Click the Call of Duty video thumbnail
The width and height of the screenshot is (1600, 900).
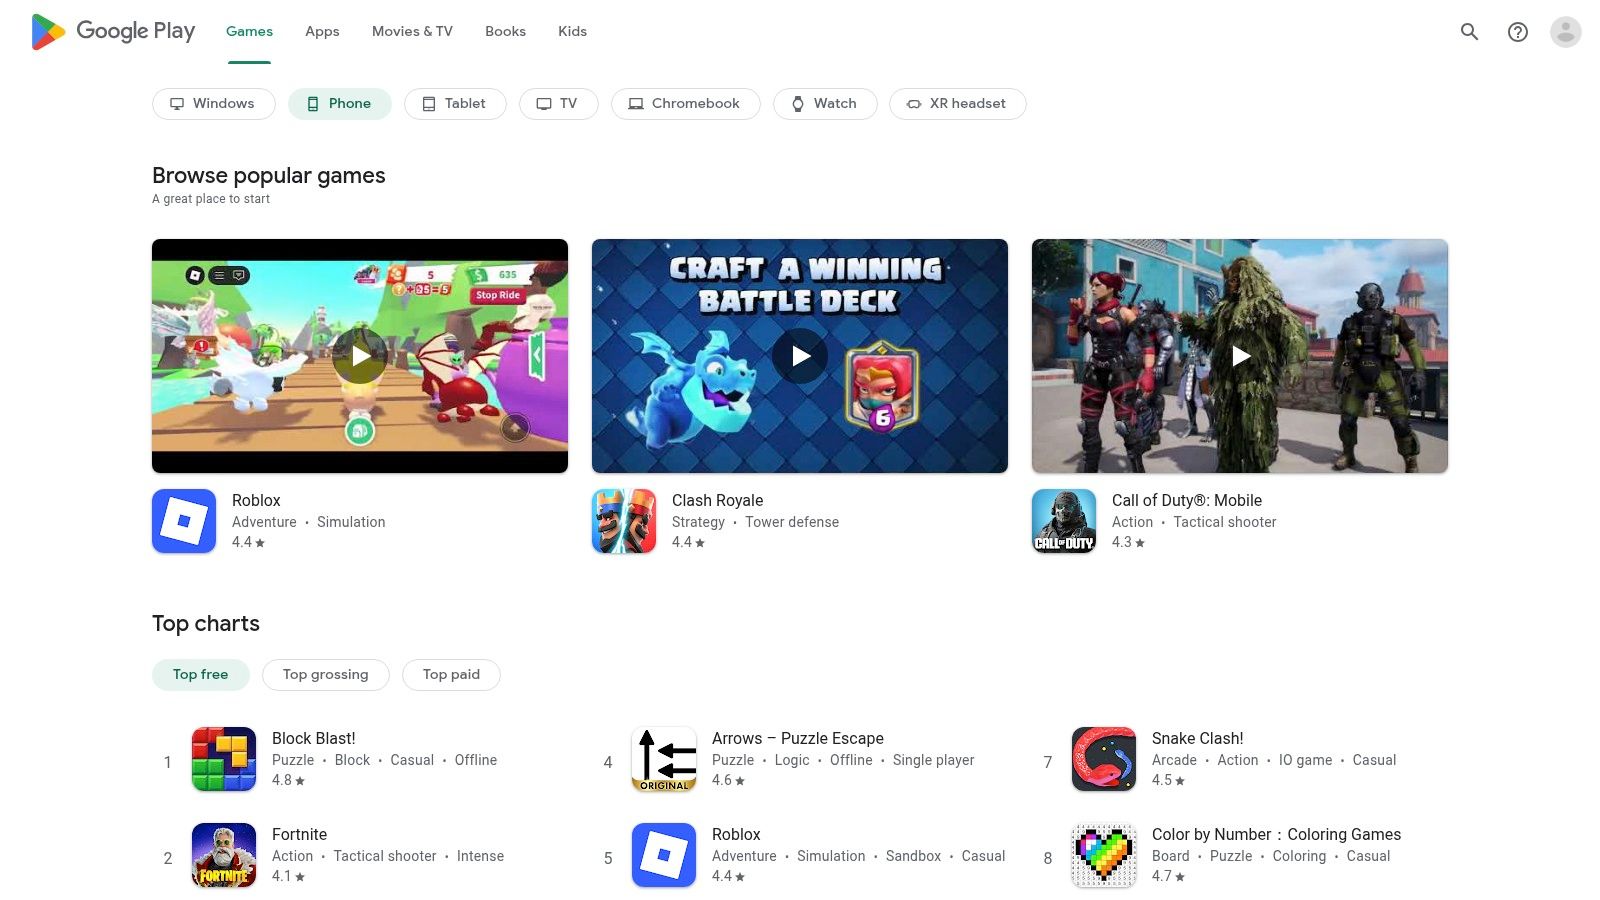pyautogui.click(x=1239, y=355)
